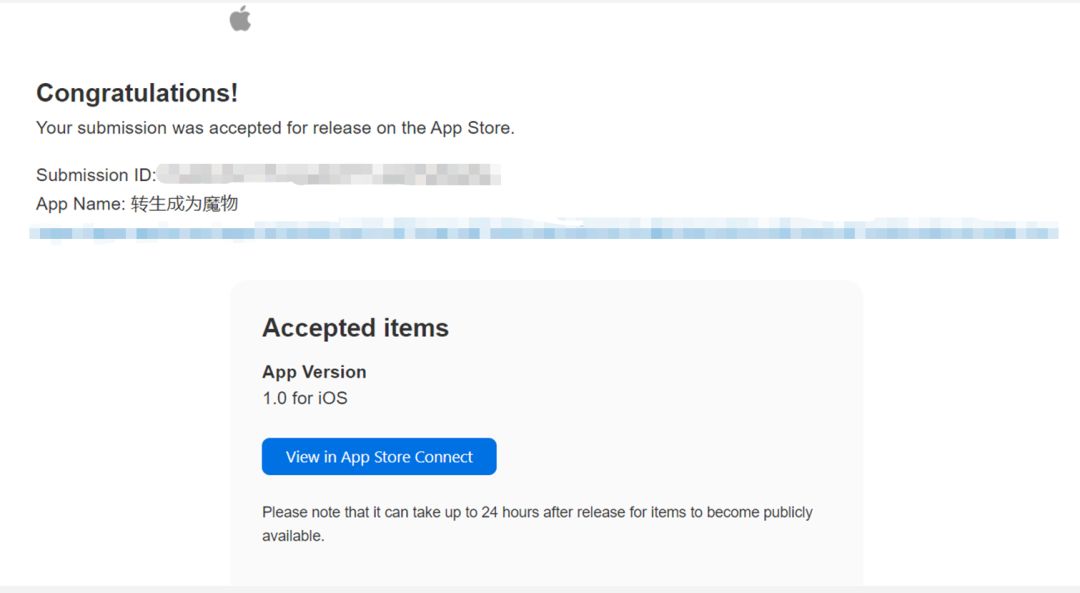Click 'App Store' in the acceptance sentence

(470, 128)
